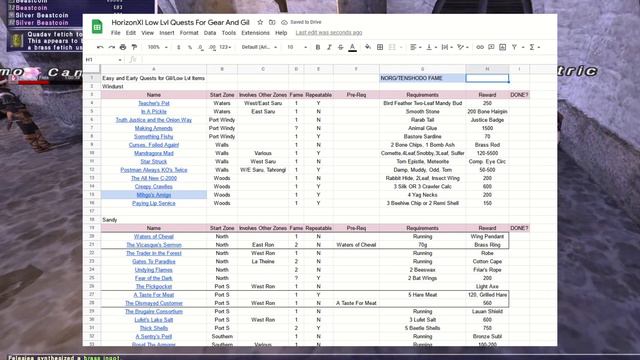
Task: Click the Google Sheets home icon
Action: (x=97, y=27)
